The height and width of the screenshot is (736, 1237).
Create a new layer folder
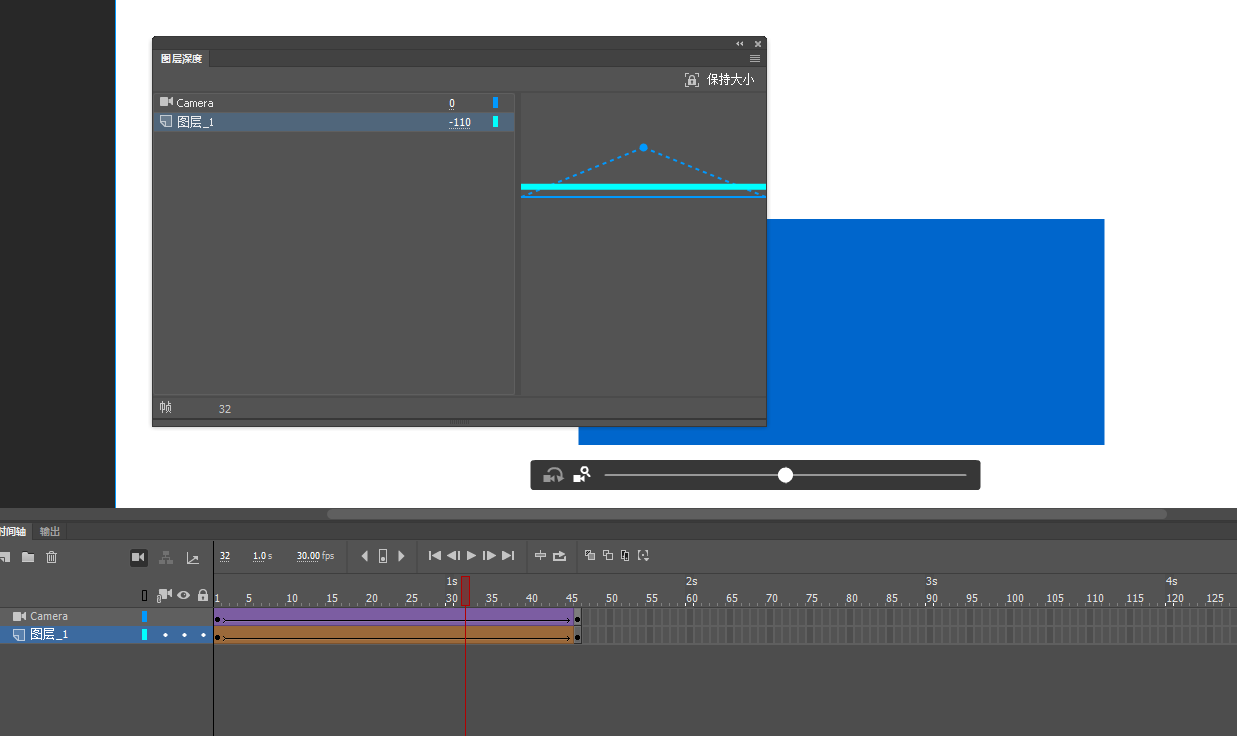coord(28,558)
